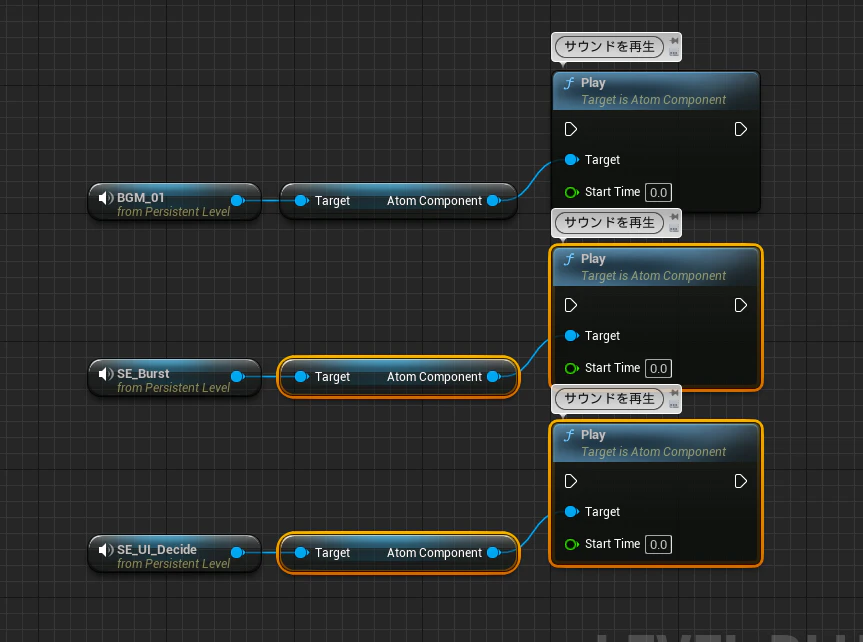Image resolution: width=863 pixels, height=642 pixels.
Task: Click the サウンドを再生 comment text above bottom Play node
Action: pyautogui.click(x=610, y=399)
